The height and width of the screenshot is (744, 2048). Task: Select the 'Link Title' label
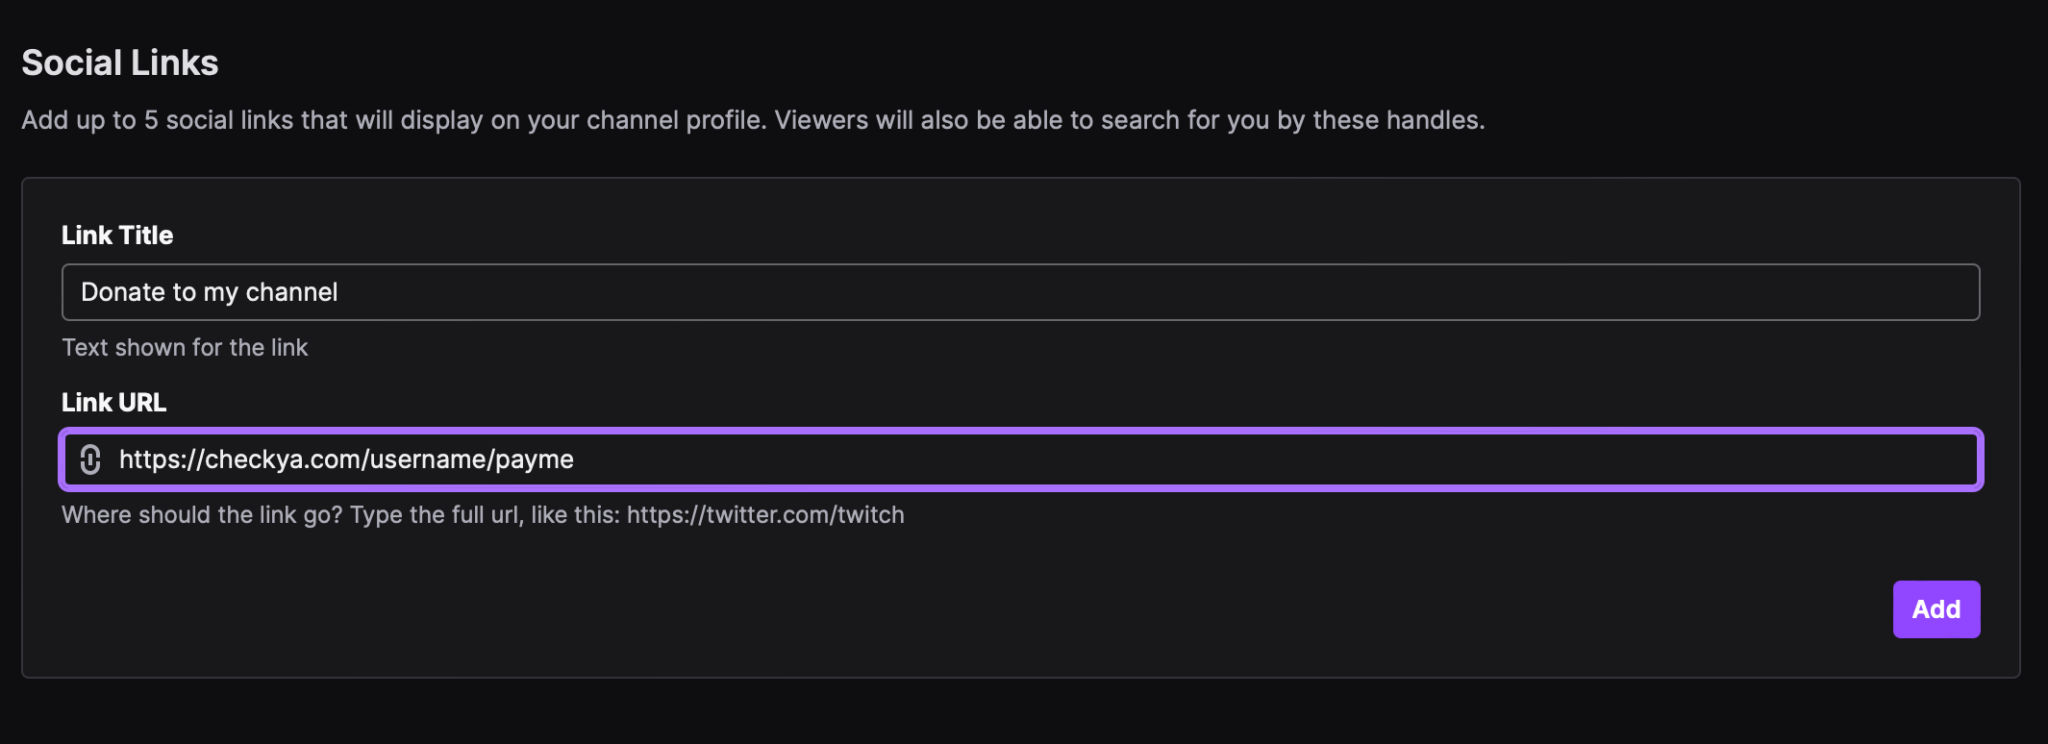[117, 235]
